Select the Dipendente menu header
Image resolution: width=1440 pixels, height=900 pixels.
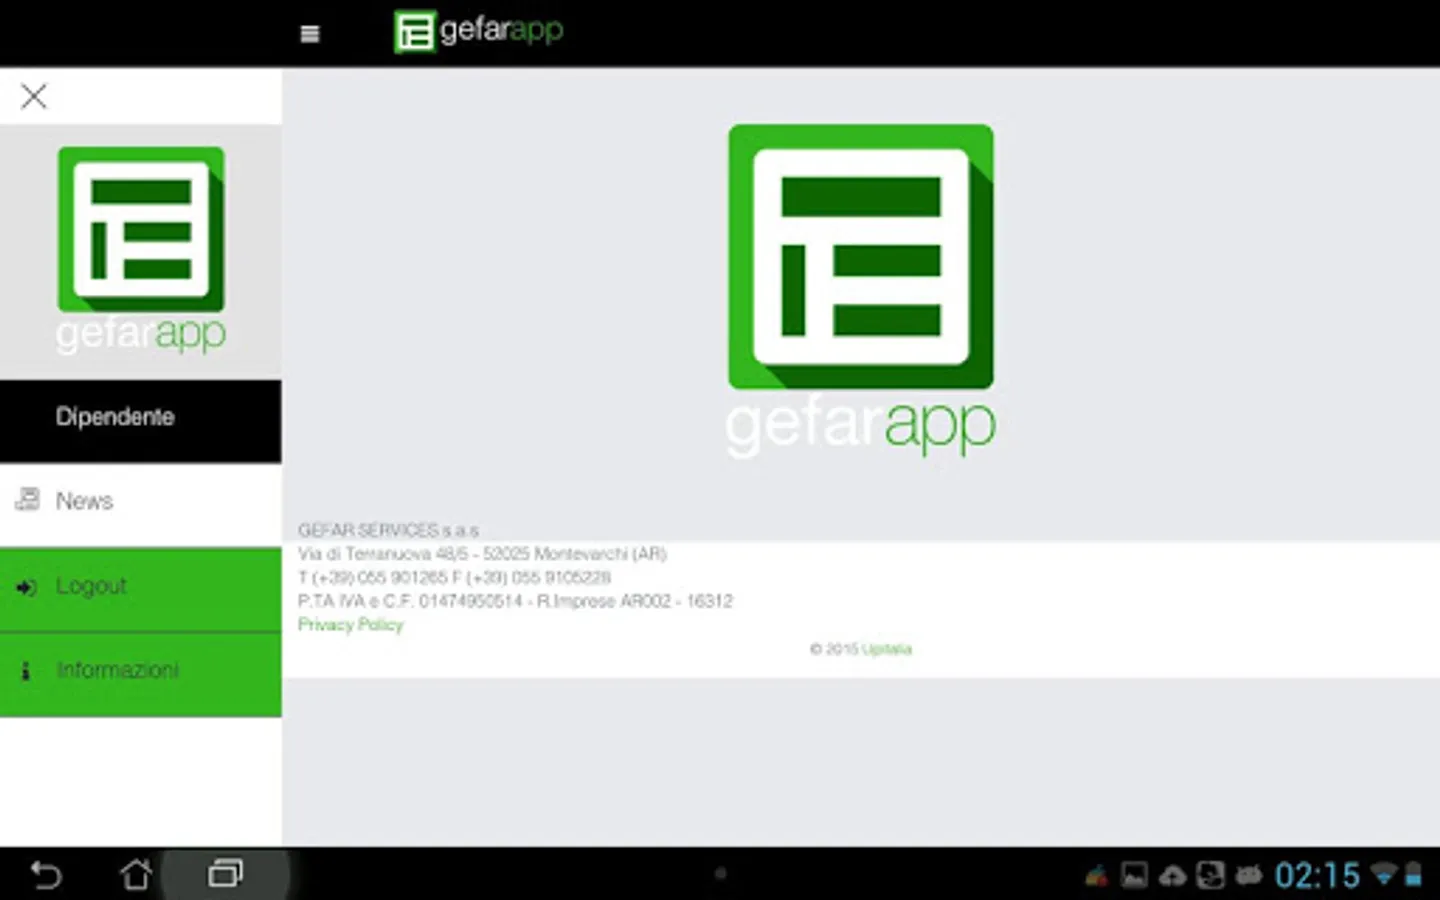point(140,421)
